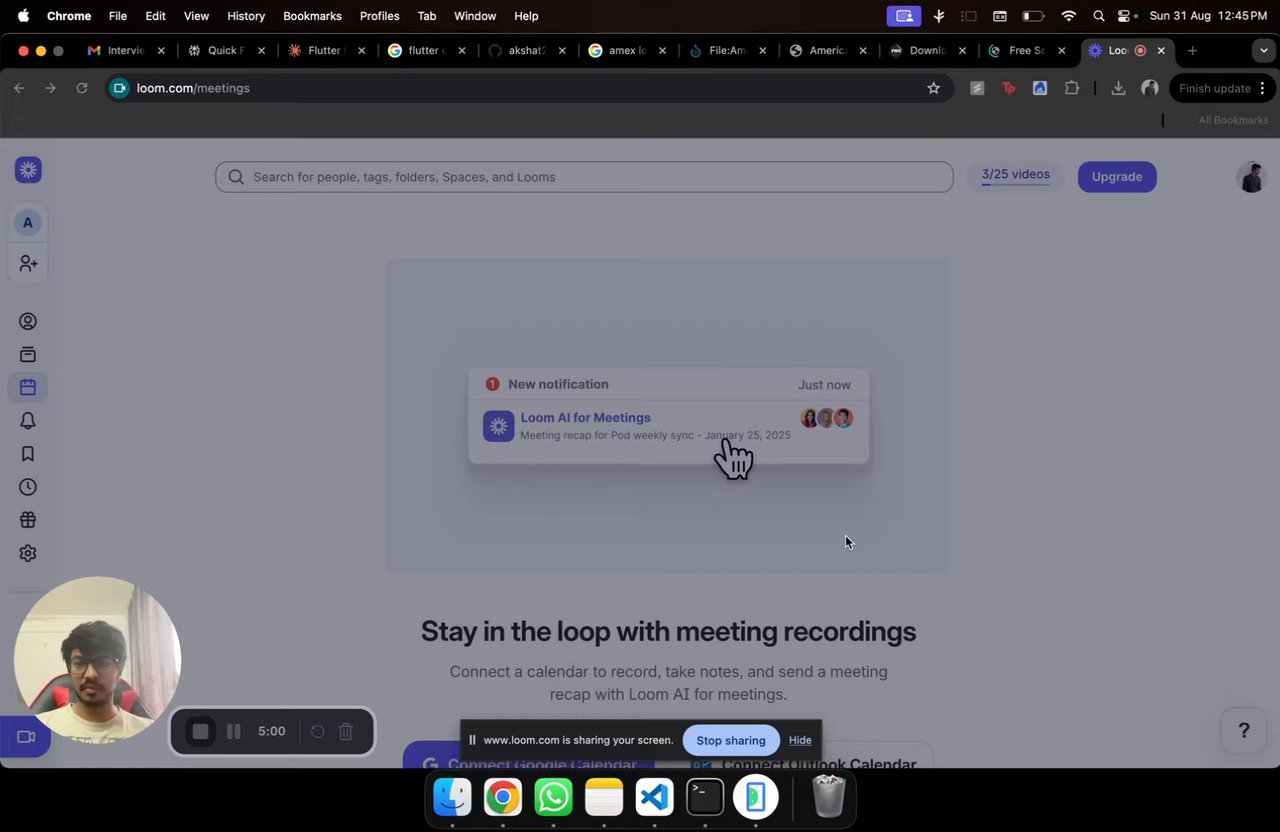Screen dimensions: 1280x832
Task: Select the Meetings calendar icon in sidebar
Action: pyautogui.click(x=28, y=387)
